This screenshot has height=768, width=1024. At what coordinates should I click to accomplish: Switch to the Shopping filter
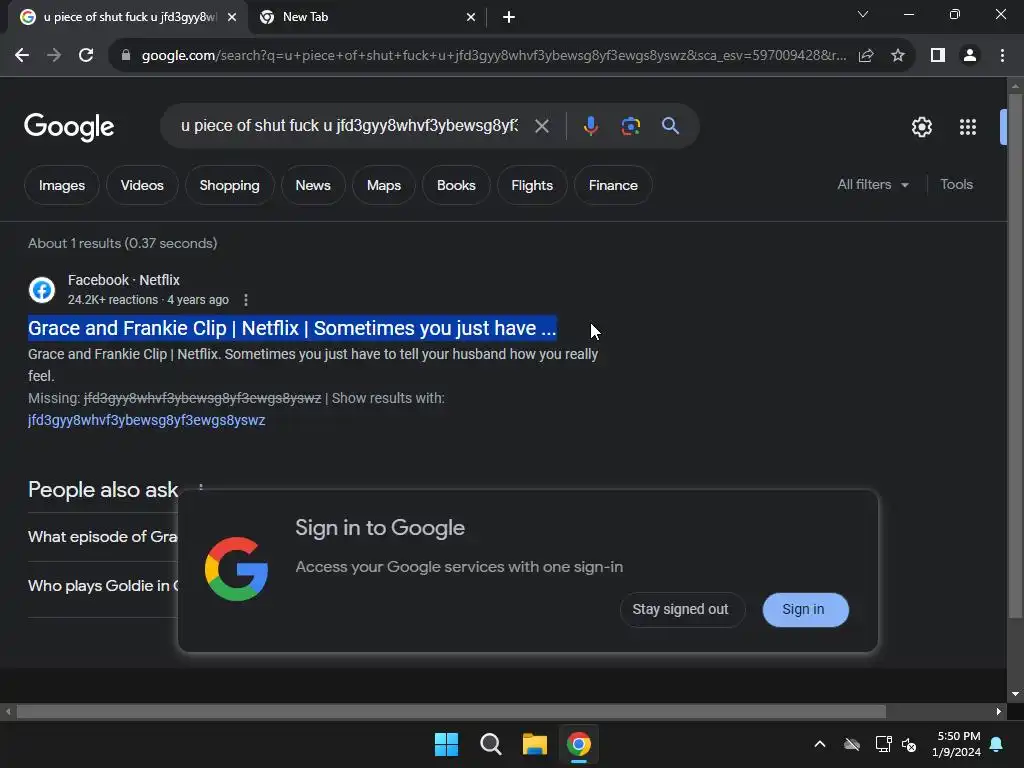pos(229,185)
